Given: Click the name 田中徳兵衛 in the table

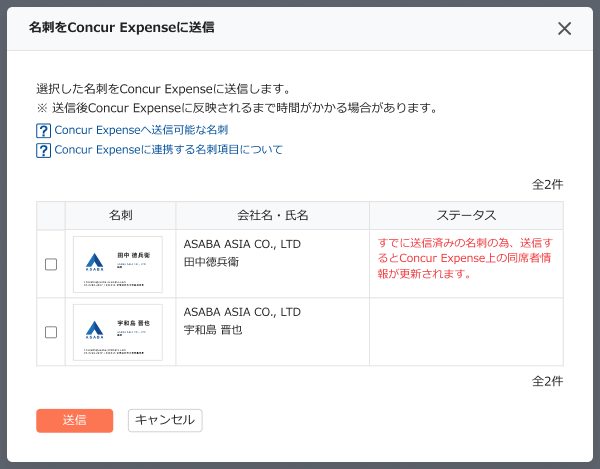Looking at the screenshot, I should point(214,262).
